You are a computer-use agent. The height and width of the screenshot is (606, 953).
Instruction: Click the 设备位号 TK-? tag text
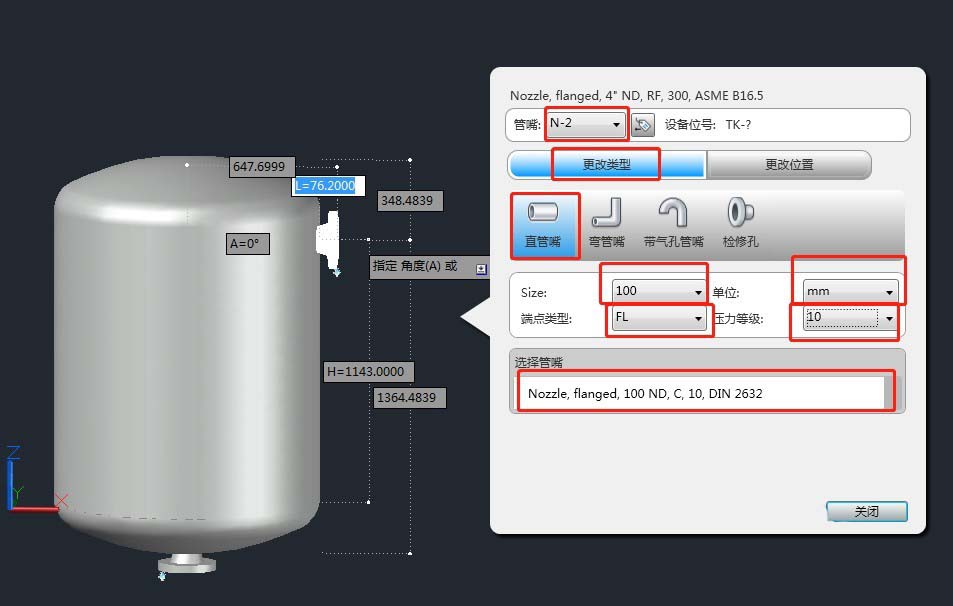[707, 125]
